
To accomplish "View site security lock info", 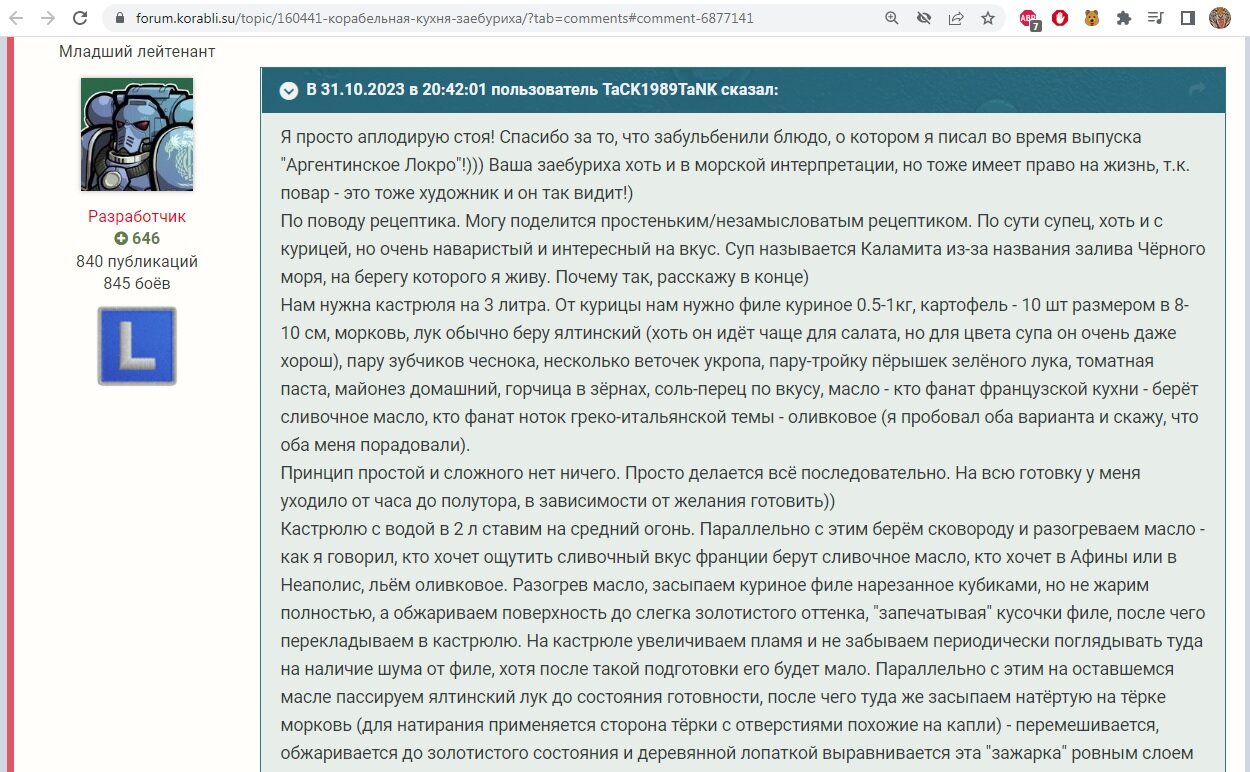I will pyautogui.click(x=119, y=18).
